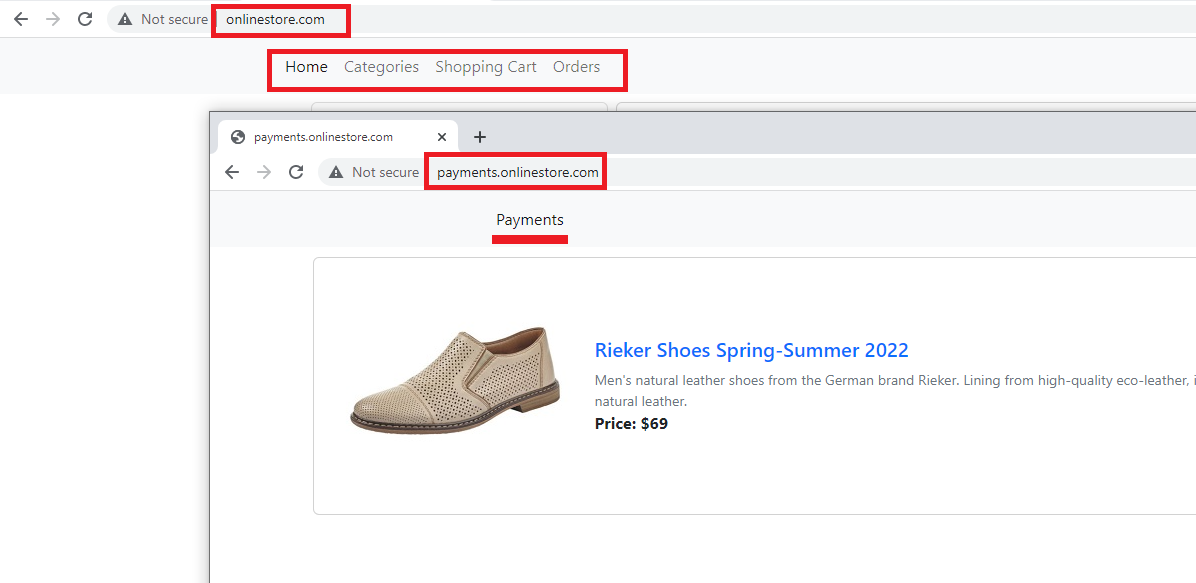Close the payments.onlinestore.com tab
Screen dimensions: 1196x583
click(442, 137)
